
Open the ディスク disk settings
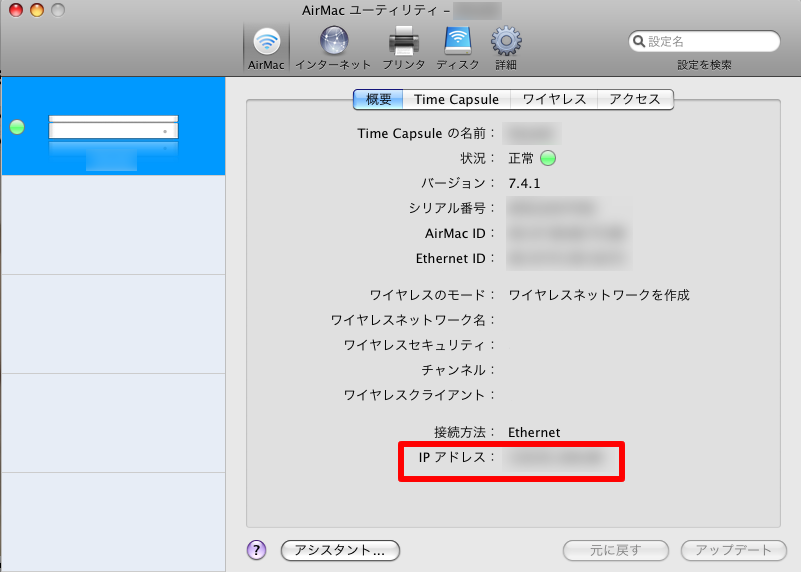(458, 49)
